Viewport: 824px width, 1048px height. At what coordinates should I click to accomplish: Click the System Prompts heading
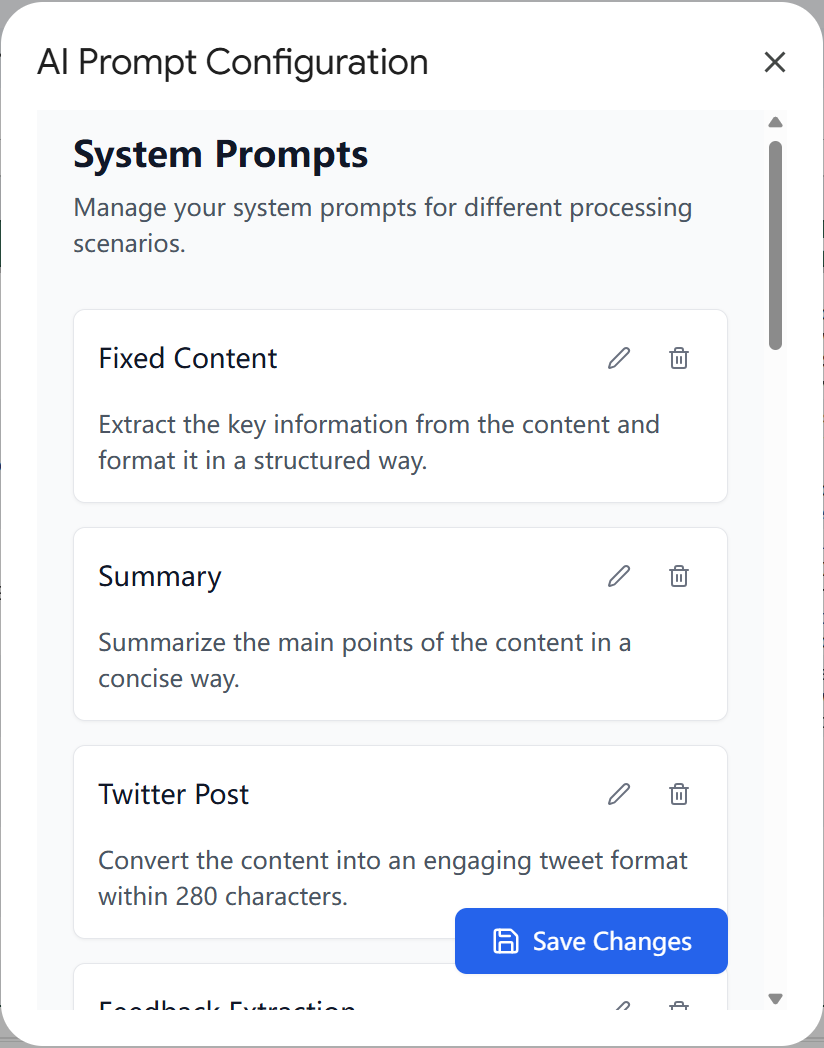(x=221, y=155)
